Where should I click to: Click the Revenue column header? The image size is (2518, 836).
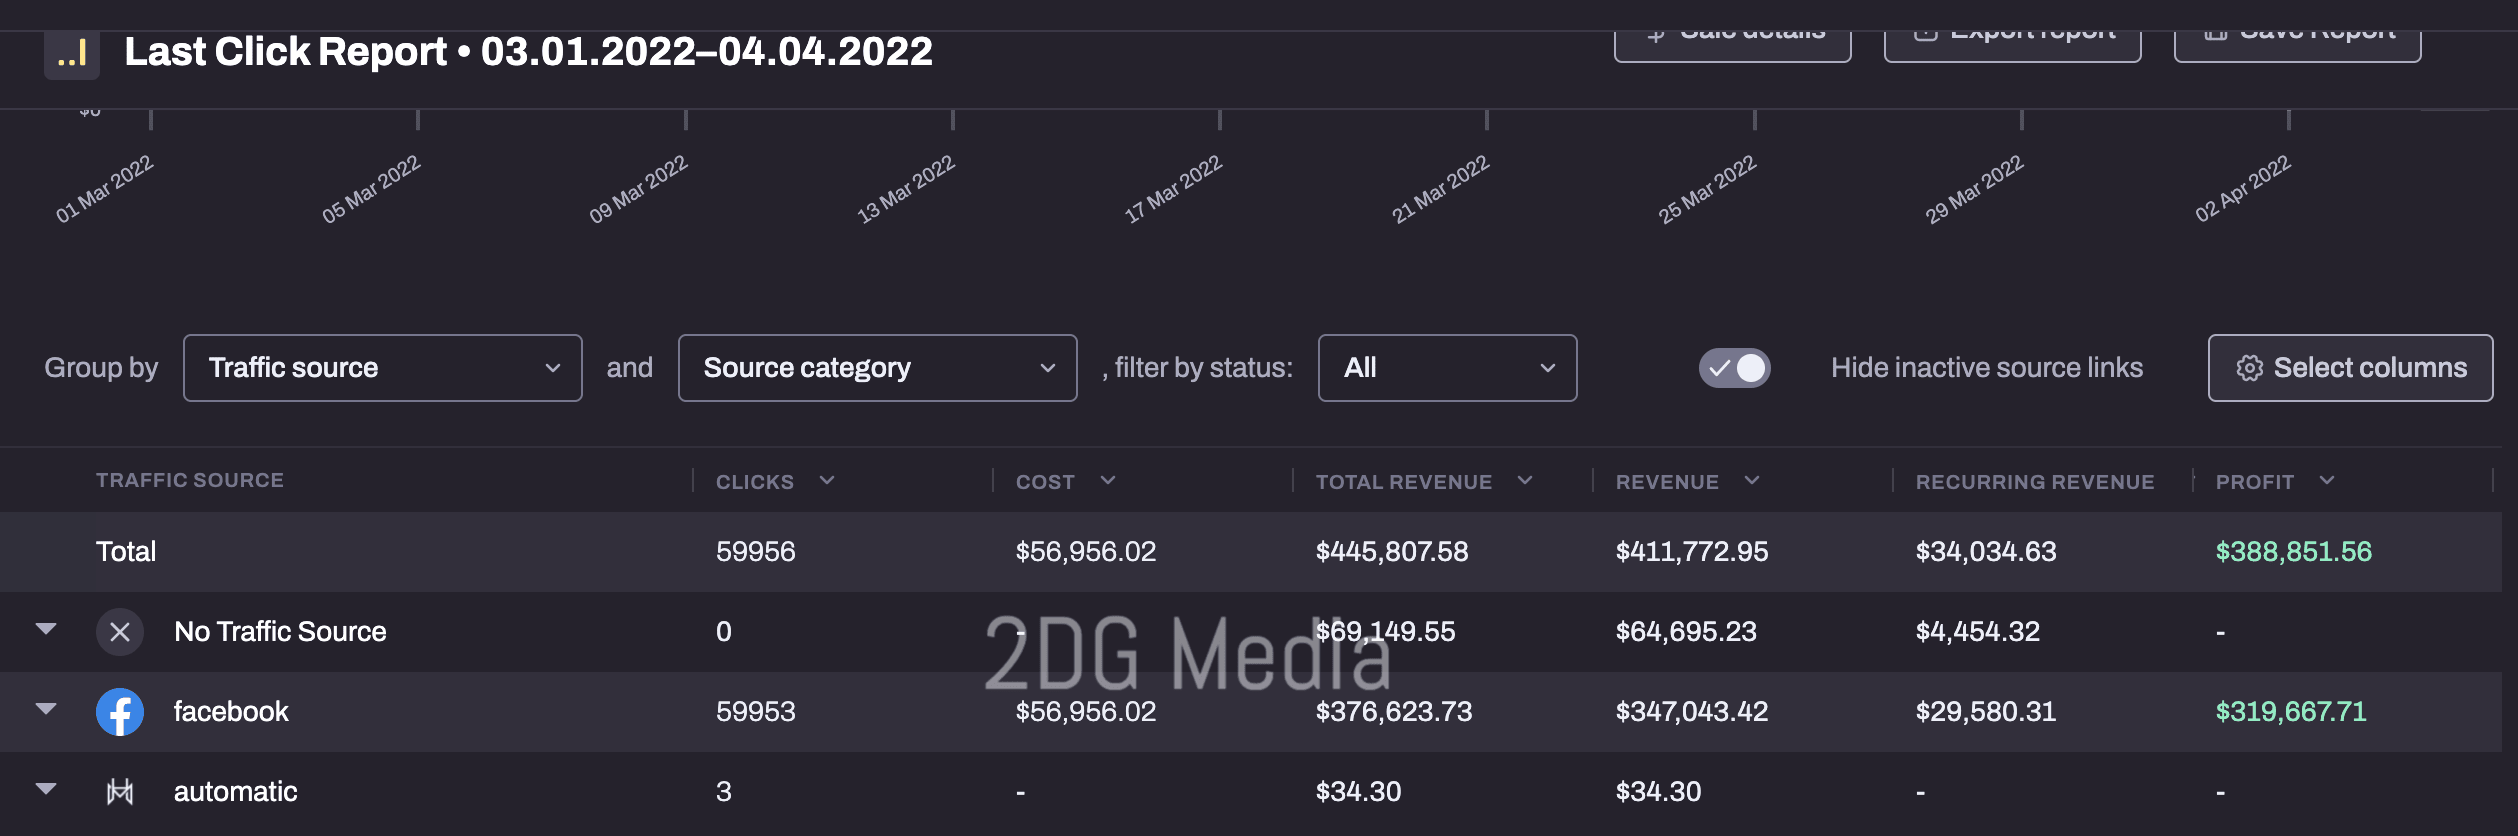click(x=1667, y=482)
